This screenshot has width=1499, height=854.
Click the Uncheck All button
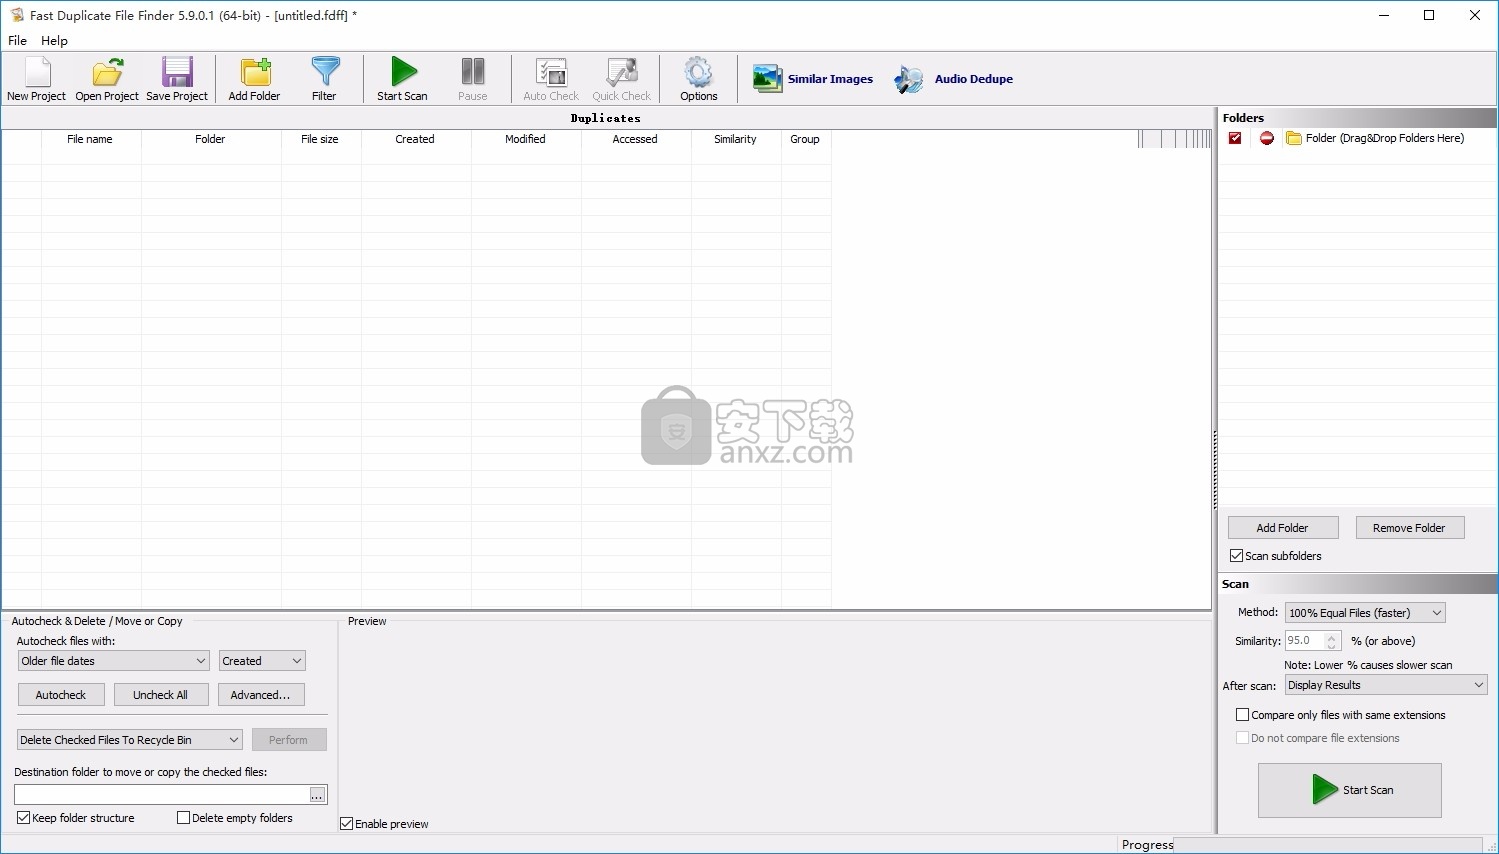click(x=160, y=695)
